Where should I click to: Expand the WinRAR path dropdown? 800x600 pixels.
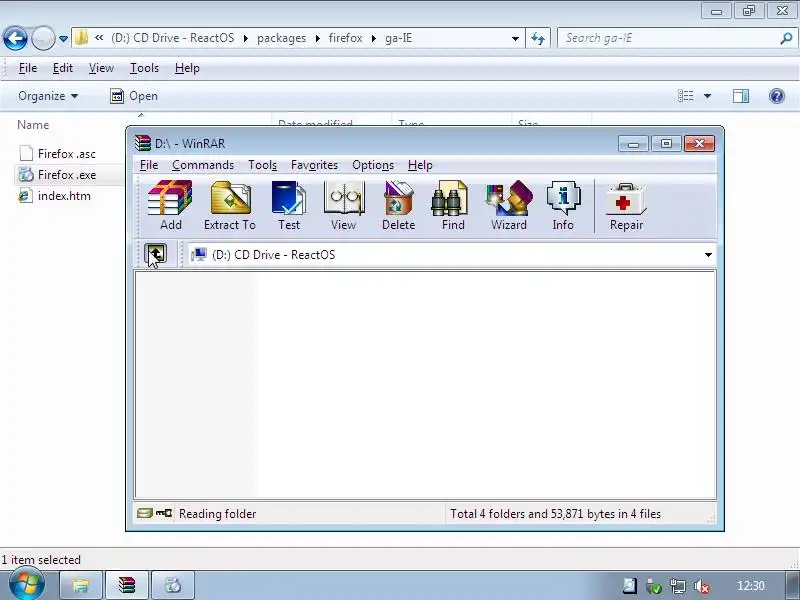pos(708,255)
